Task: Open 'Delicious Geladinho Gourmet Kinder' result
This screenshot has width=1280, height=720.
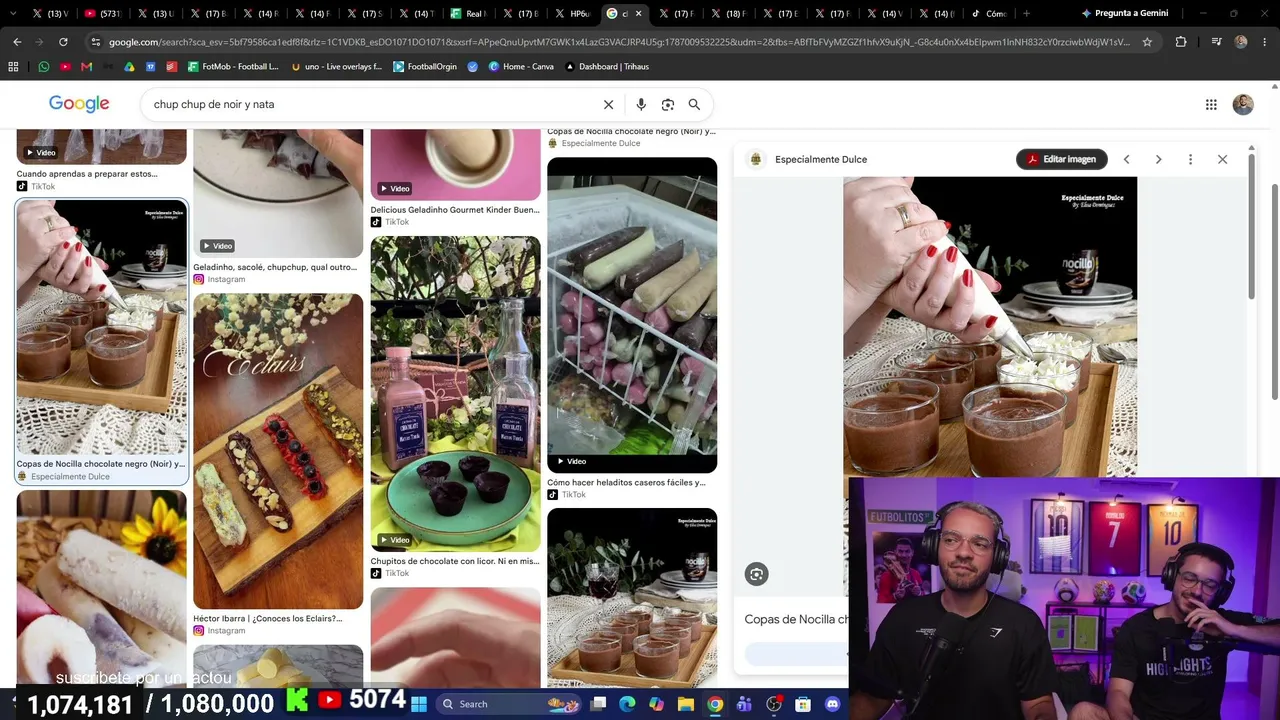Action: point(455,210)
